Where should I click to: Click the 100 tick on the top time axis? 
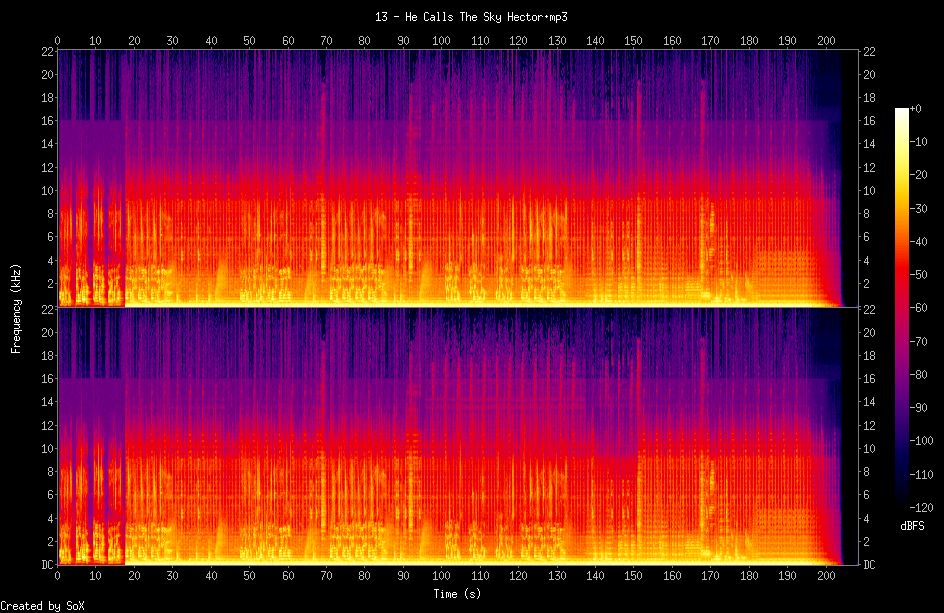tap(441, 40)
